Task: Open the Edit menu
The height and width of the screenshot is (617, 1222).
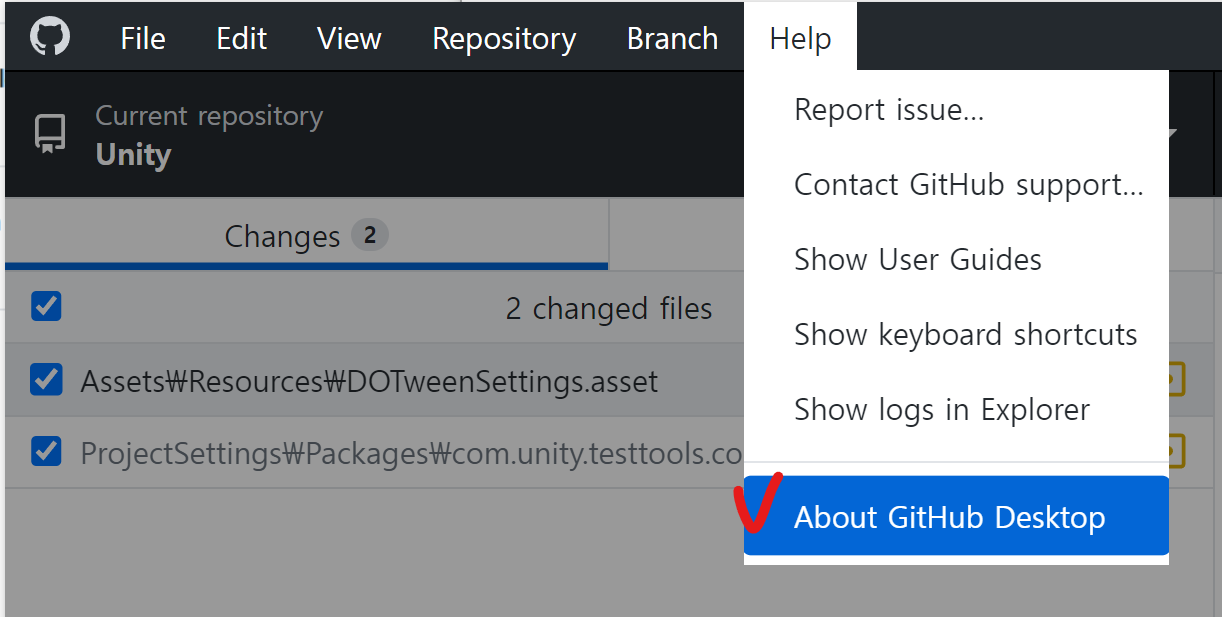Action: click(x=242, y=39)
